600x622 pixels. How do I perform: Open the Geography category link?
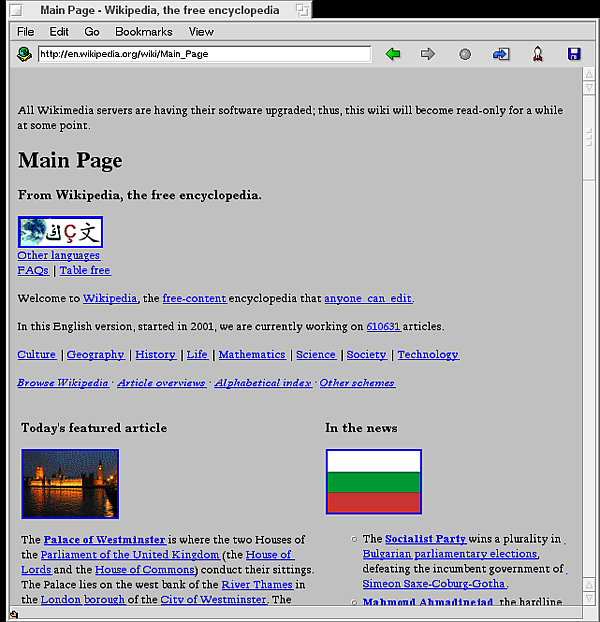96,355
